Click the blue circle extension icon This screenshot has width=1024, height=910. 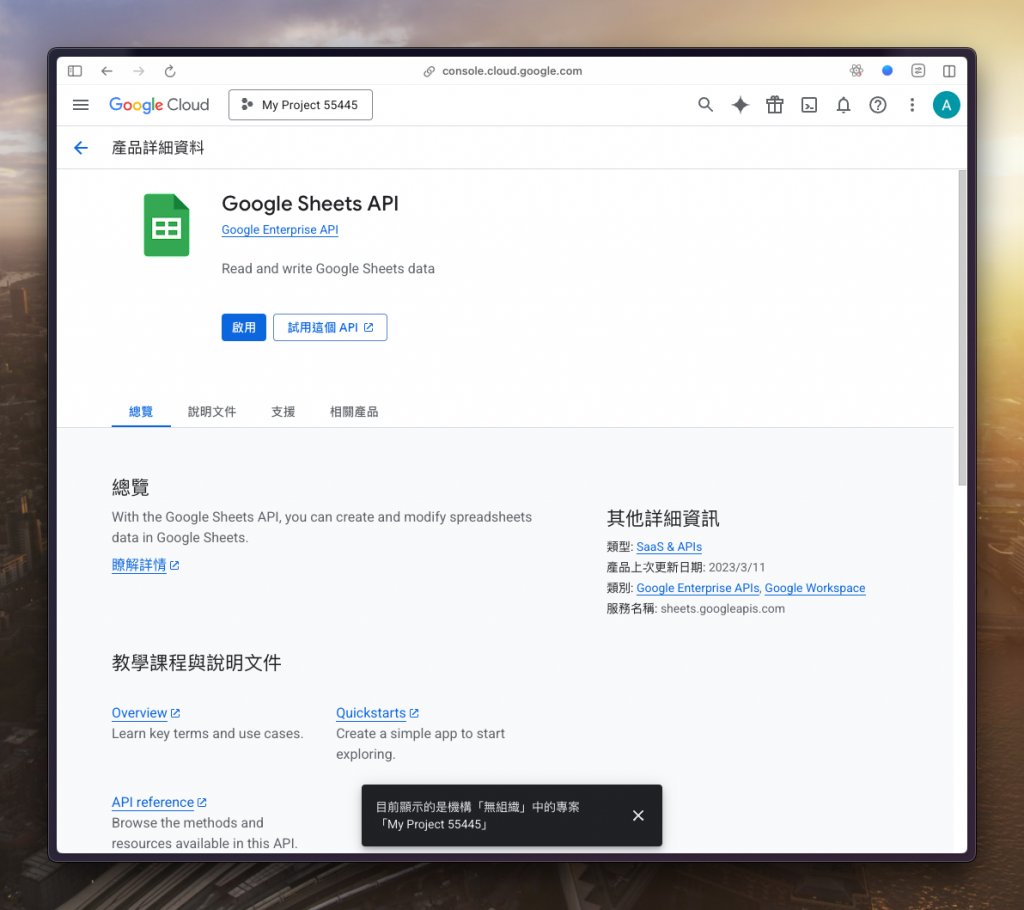coord(887,71)
